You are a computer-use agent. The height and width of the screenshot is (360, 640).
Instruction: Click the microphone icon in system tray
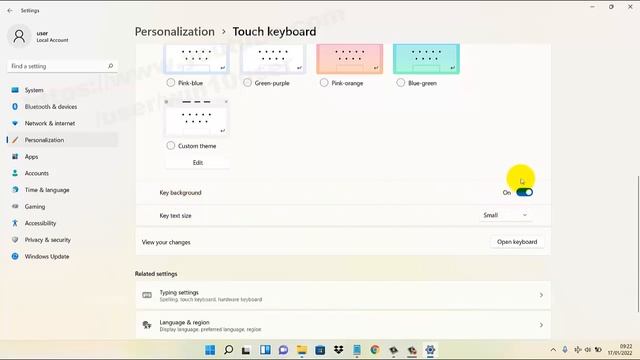pyautogui.click(x=565, y=350)
